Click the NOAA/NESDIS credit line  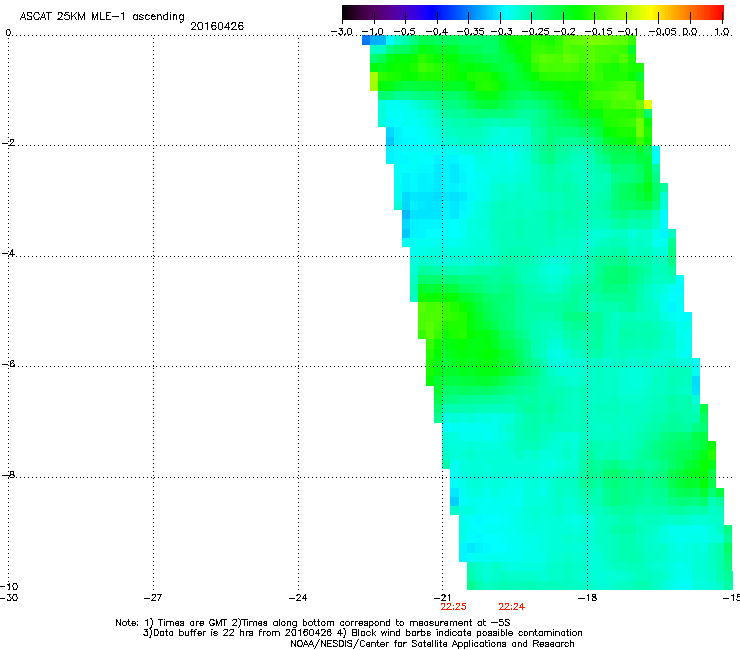click(x=432, y=644)
